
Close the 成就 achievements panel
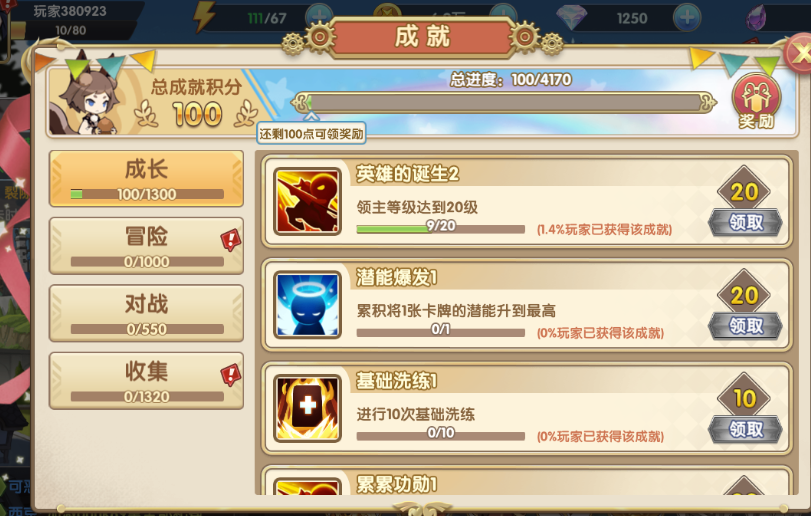click(x=799, y=53)
